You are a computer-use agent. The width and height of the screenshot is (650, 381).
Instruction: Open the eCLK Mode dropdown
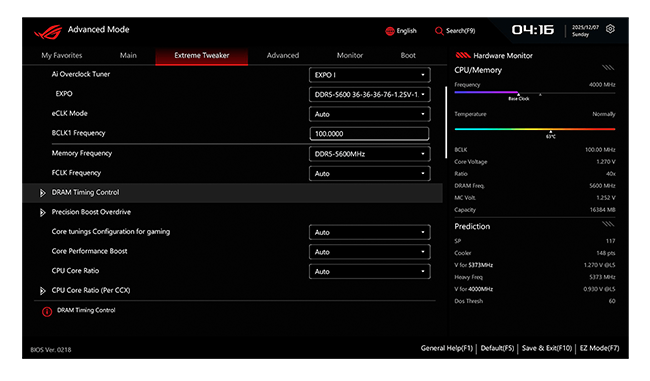pyautogui.click(x=369, y=114)
